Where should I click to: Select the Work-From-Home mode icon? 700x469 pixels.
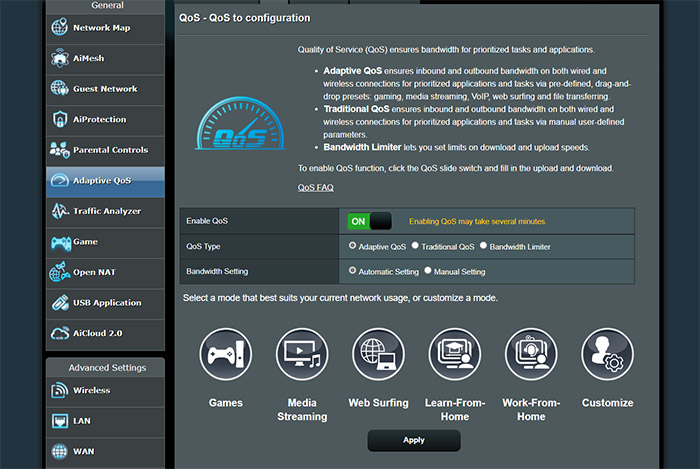tap(531, 354)
